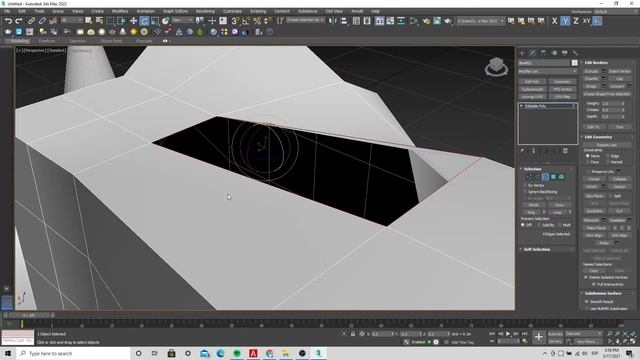Open the Edit menu
The image size is (640, 360).
[22, 11]
